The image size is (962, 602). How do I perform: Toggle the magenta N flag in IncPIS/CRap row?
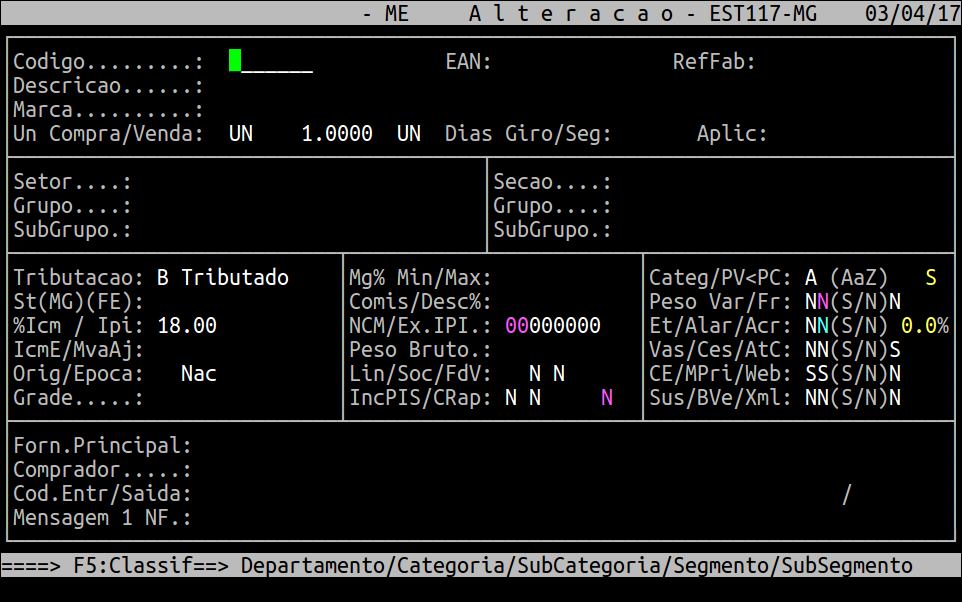[606, 398]
